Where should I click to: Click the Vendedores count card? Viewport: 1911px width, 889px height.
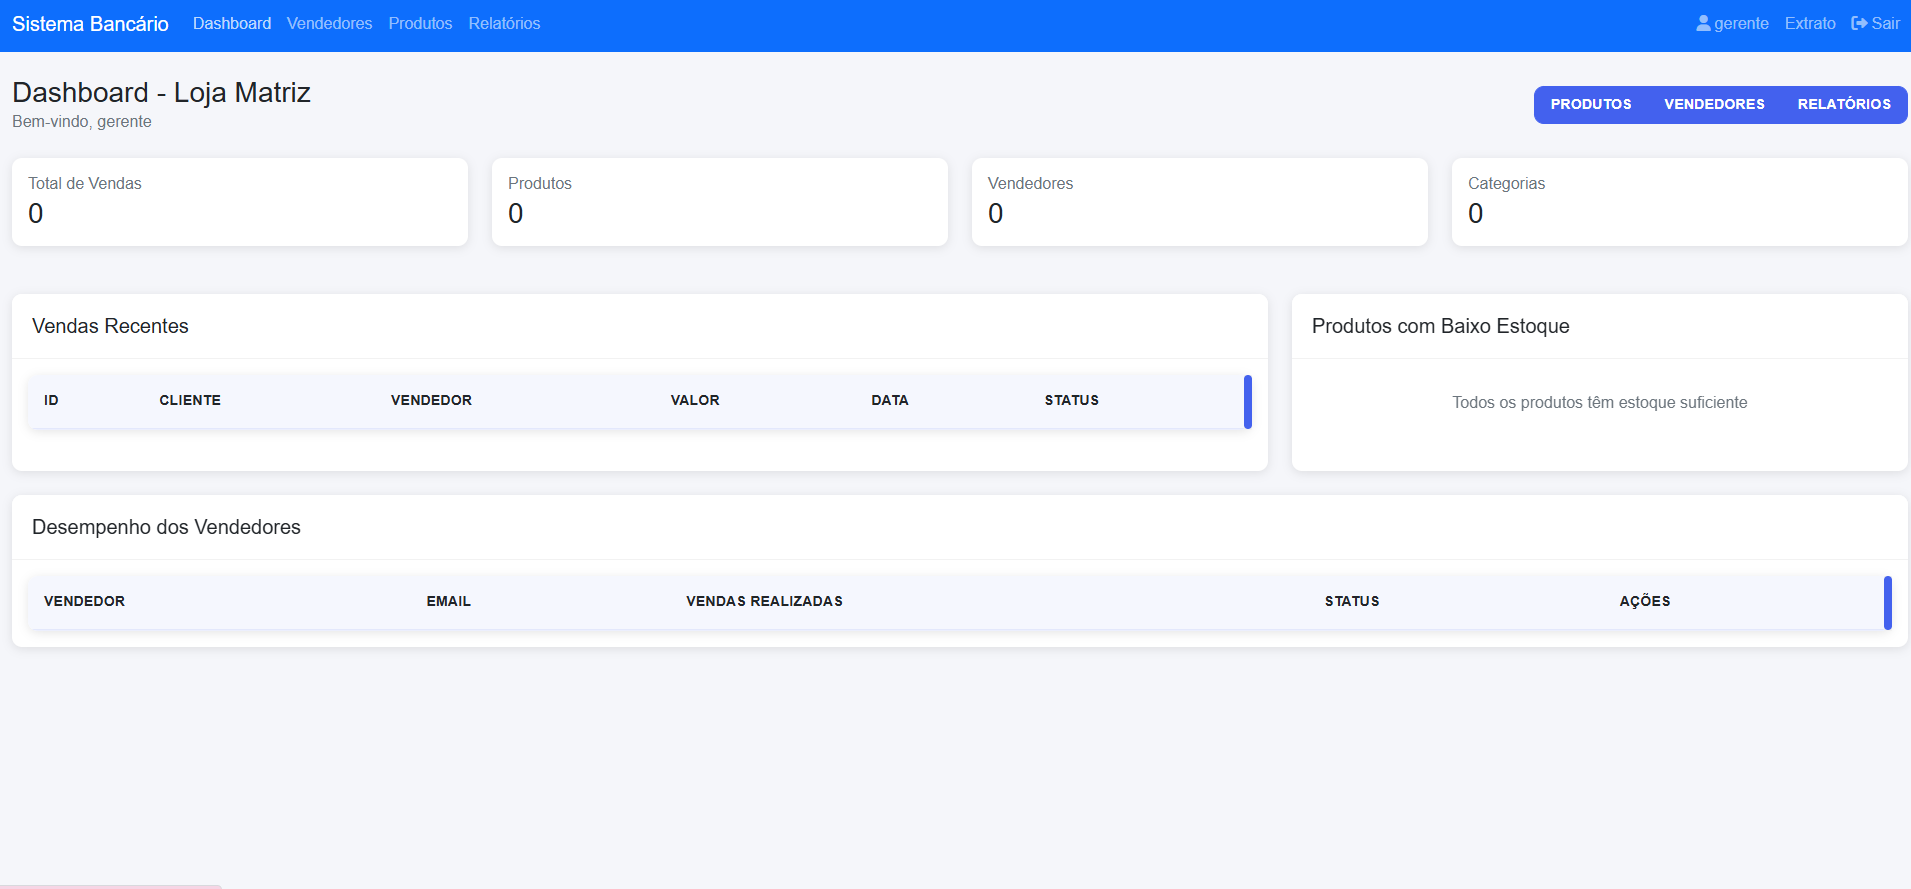point(1199,201)
